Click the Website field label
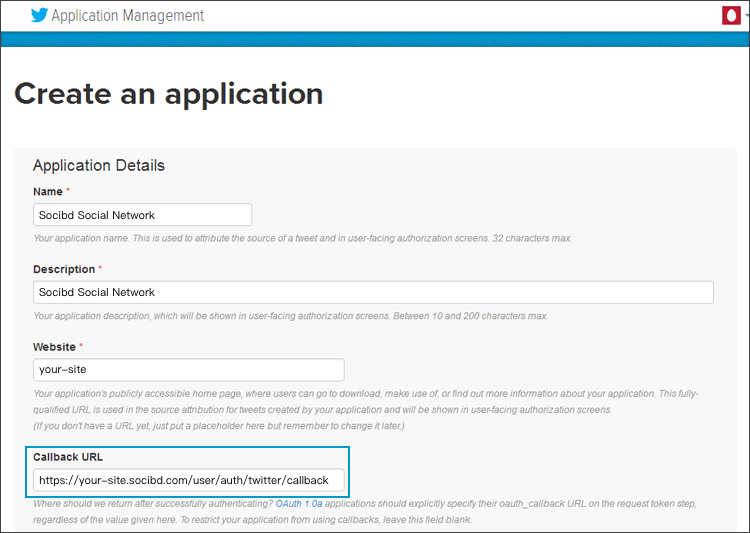Image resolution: width=750 pixels, height=533 pixels. pyautogui.click(x=55, y=346)
